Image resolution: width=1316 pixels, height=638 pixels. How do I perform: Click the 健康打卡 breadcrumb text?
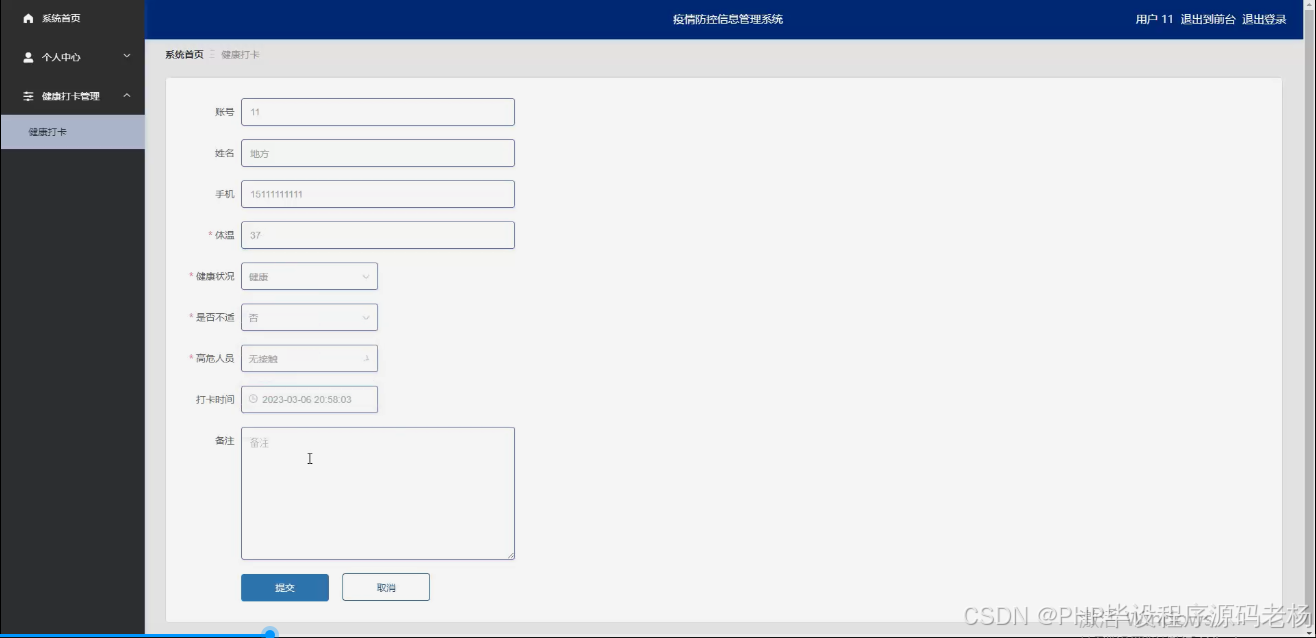point(240,54)
